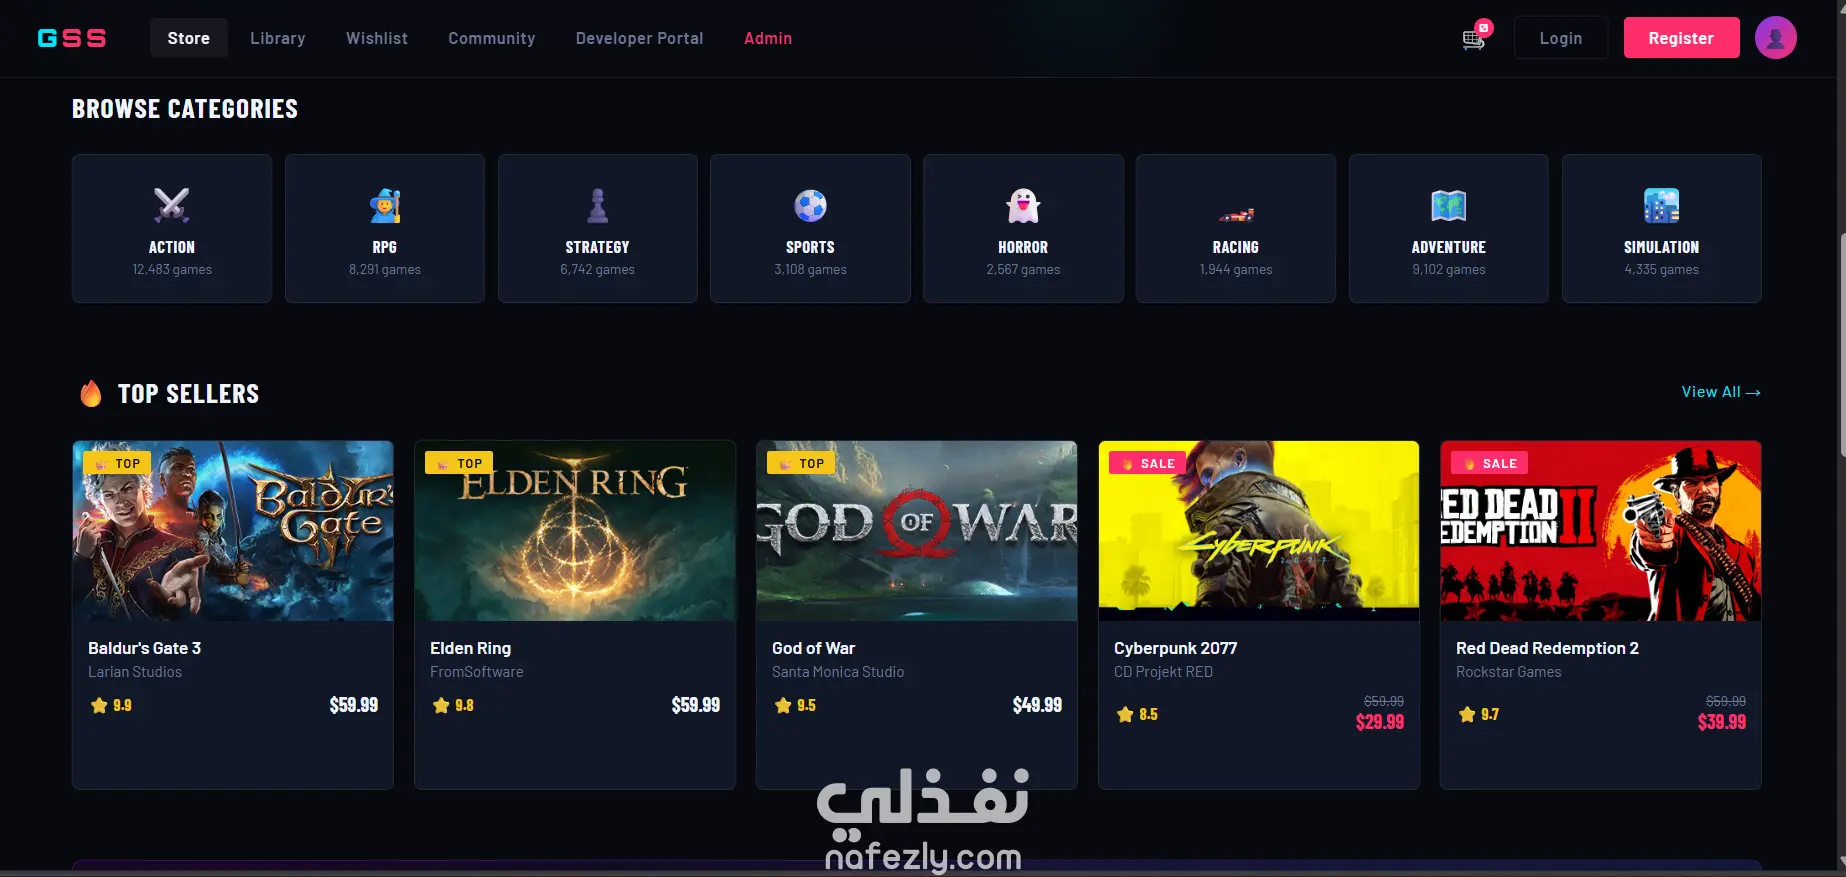Choose the RPG wizard category icon
The width and height of the screenshot is (1846, 877).
(385, 205)
